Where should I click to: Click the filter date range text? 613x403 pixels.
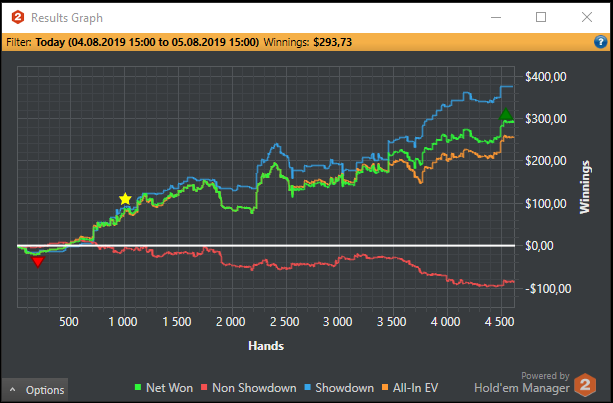point(147,42)
